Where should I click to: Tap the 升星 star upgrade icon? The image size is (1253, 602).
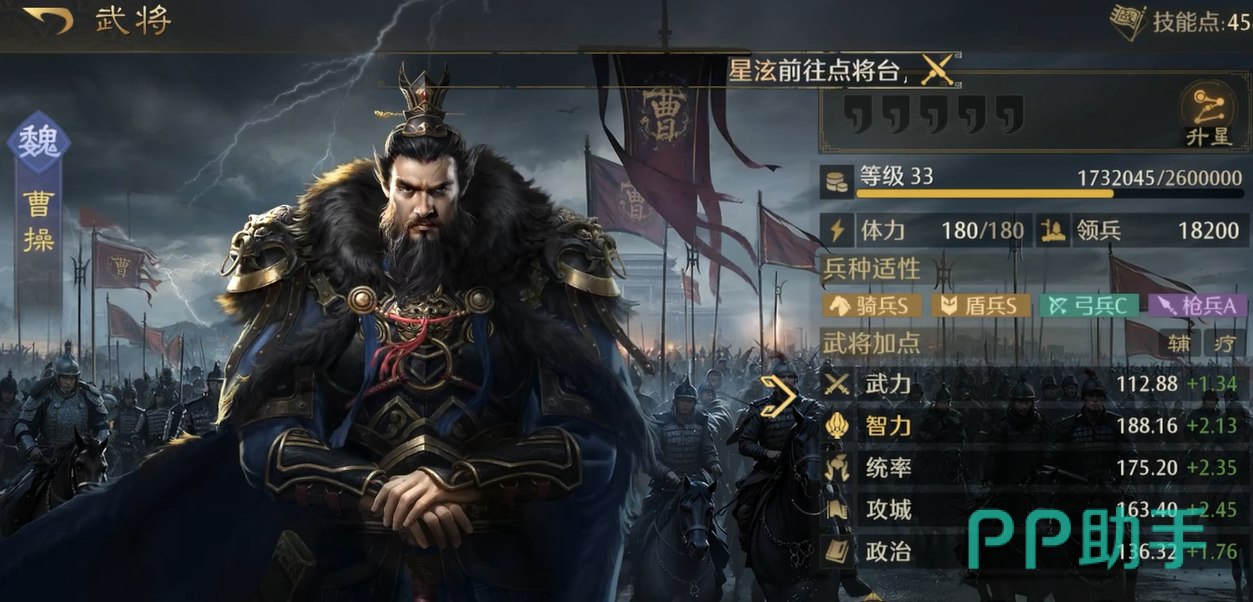click(x=1208, y=115)
